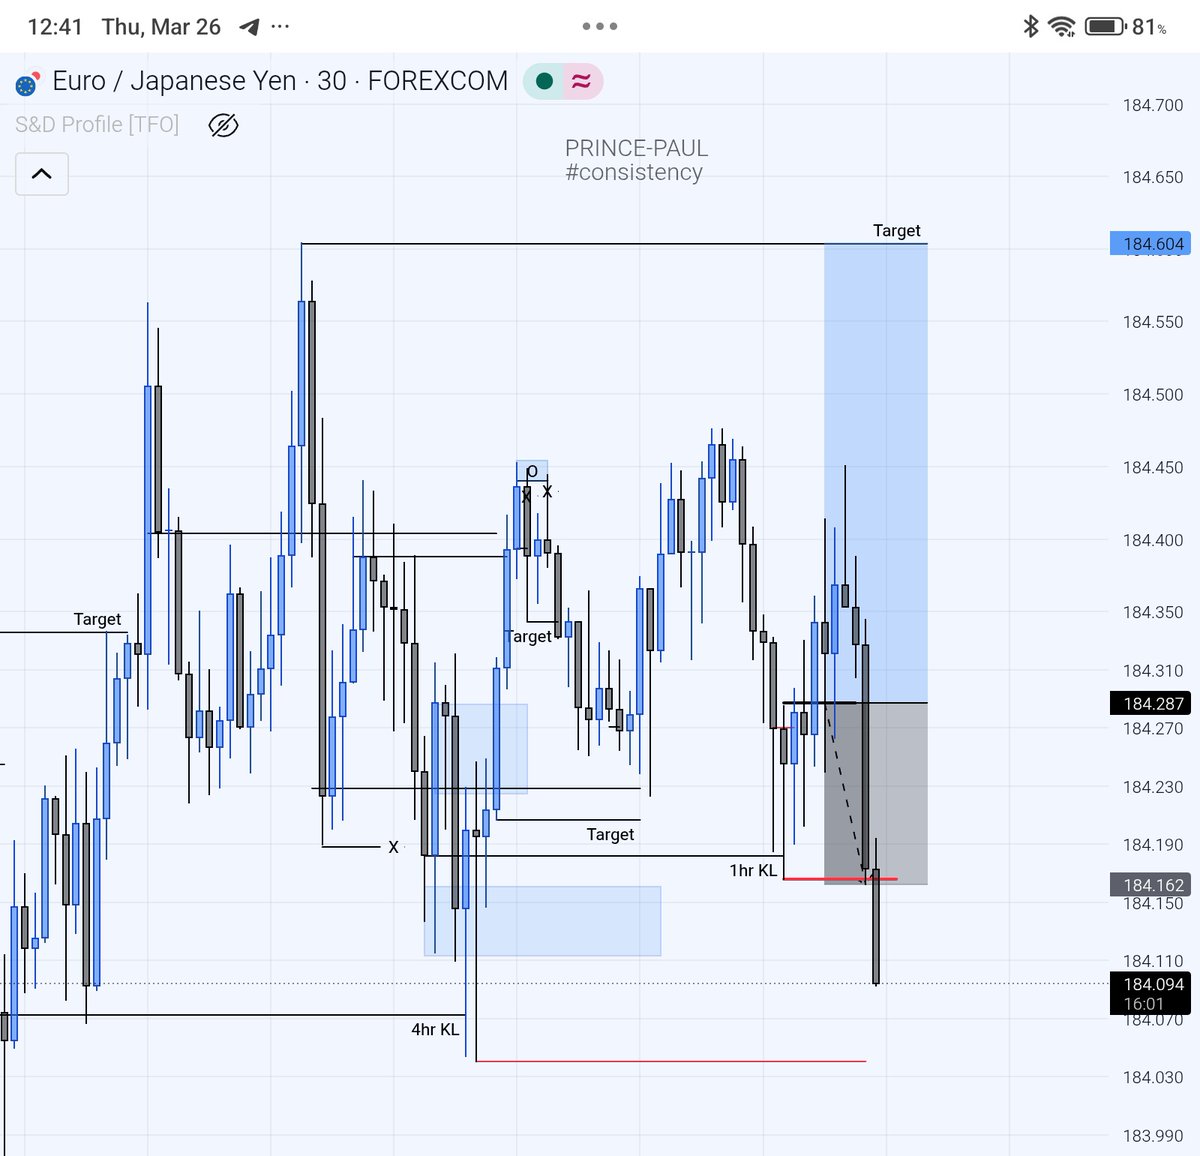Open status bar notification overflow dots

pyautogui.click(x=281, y=27)
